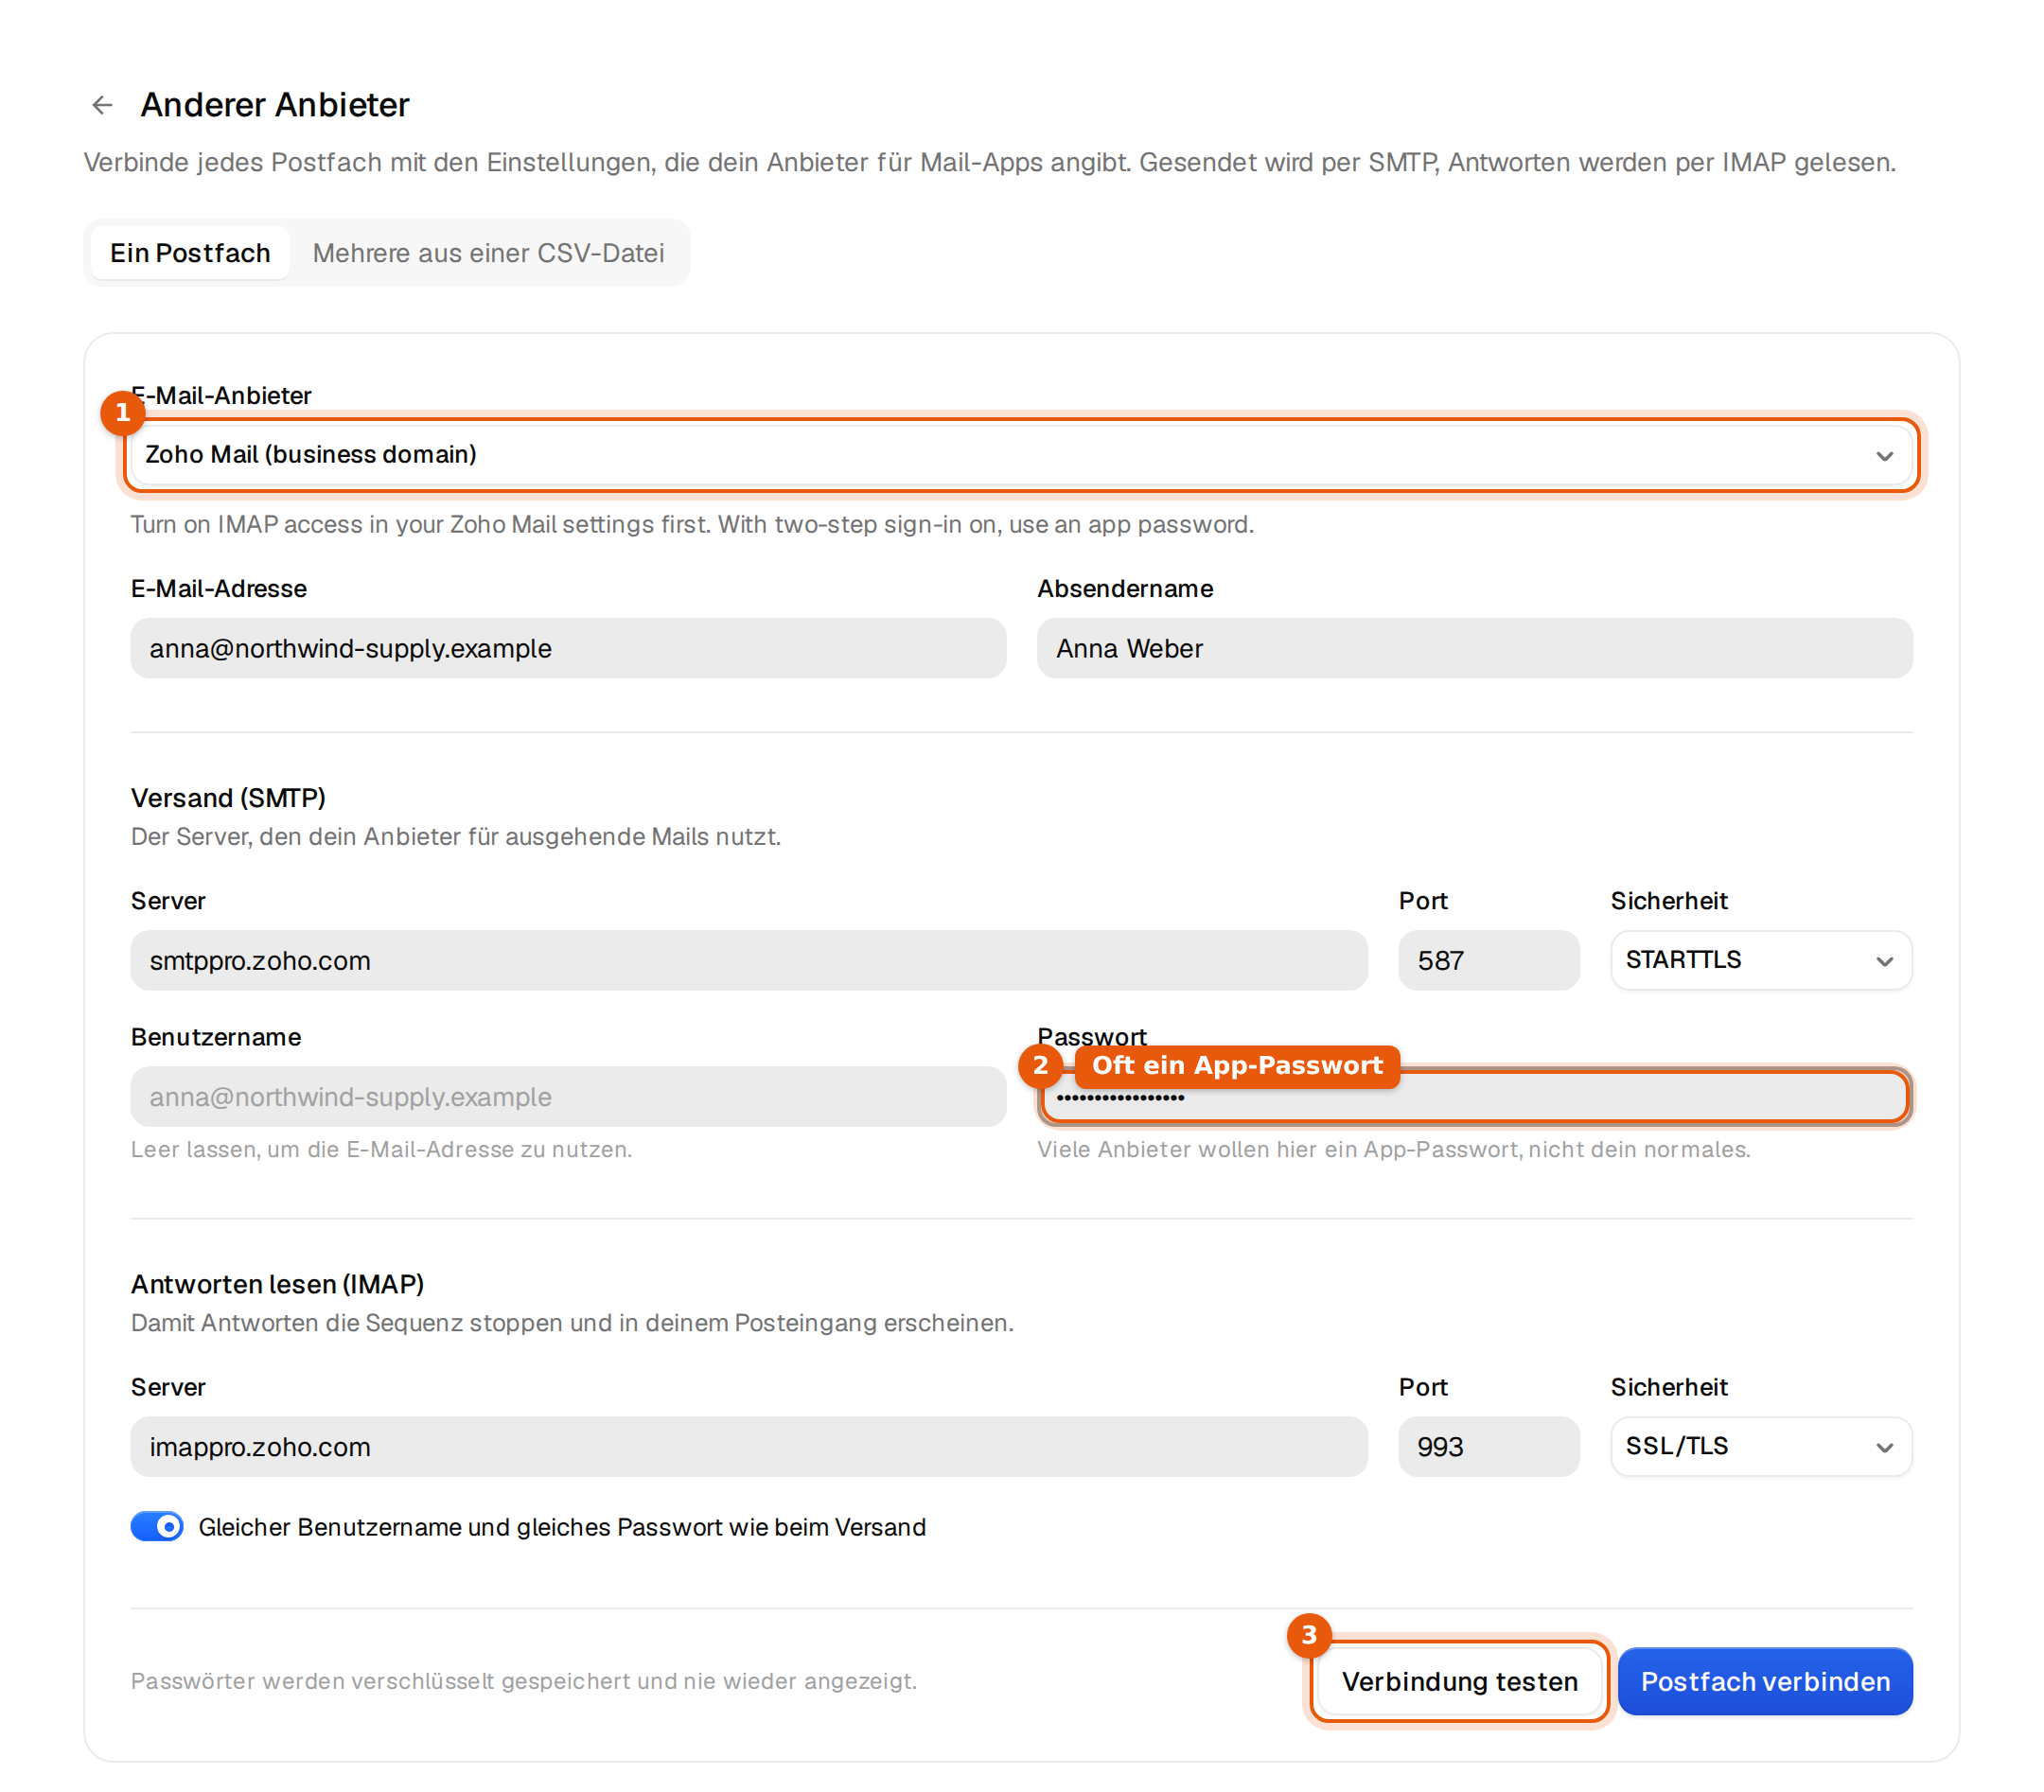Viewport: 2044px width, 1792px height.
Task: Edit the IMAP server field imappro.zoho.com
Action: tap(749, 1446)
